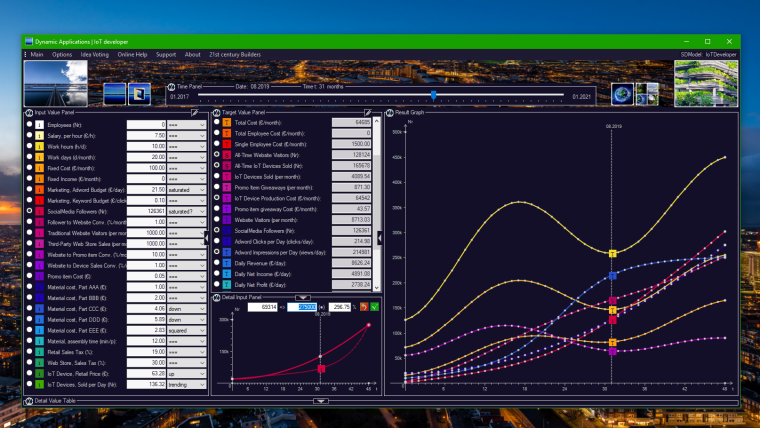The width and height of the screenshot is (760, 428).
Task: Open the Idea Voting menu
Action: 94,54
